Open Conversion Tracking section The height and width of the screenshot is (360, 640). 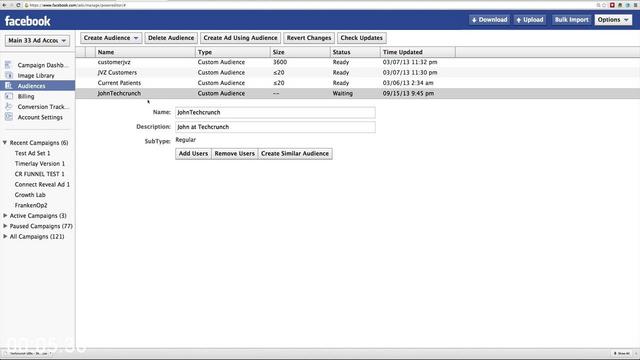point(43,107)
